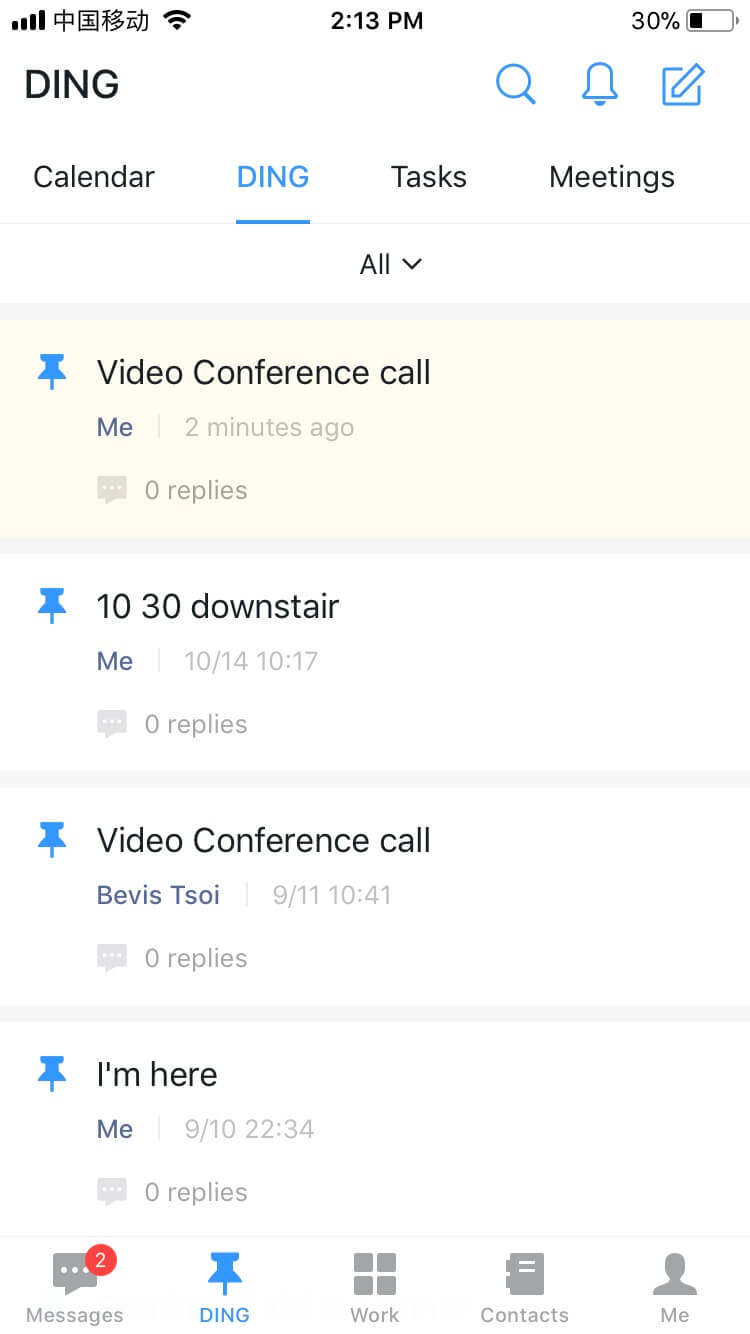Open replies bubble under 10 30 downstair

(112, 724)
